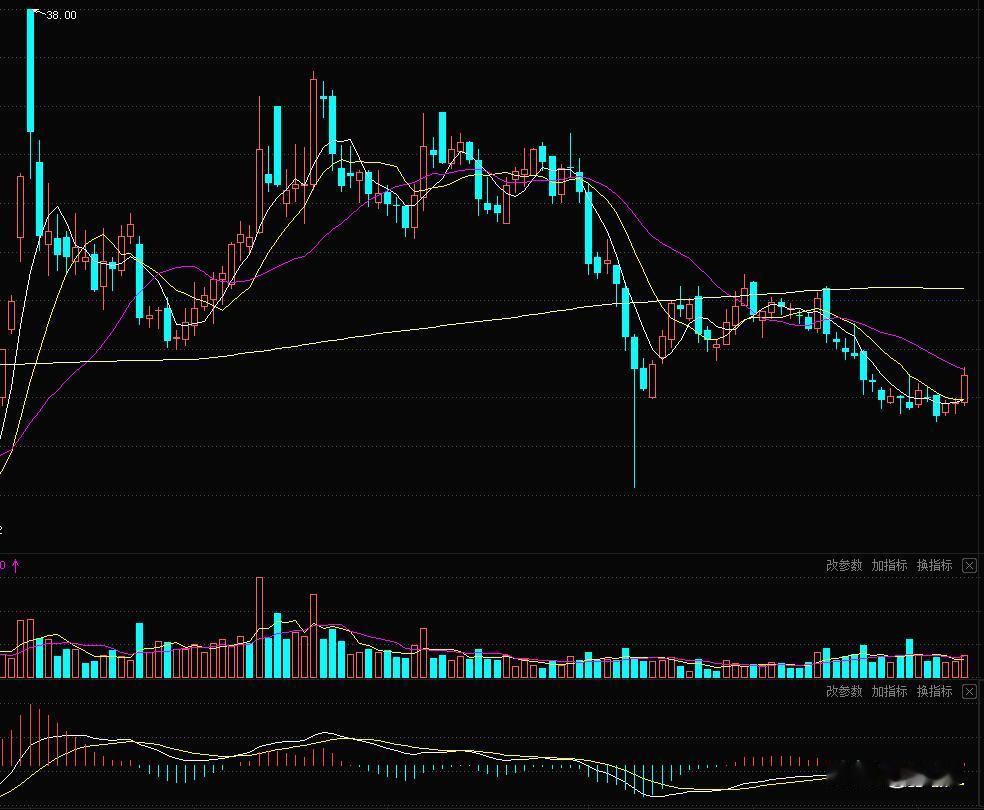Image resolution: width=984 pixels, height=810 pixels.
Task: Click 加指标 in the MACD panel
Action: (889, 691)
